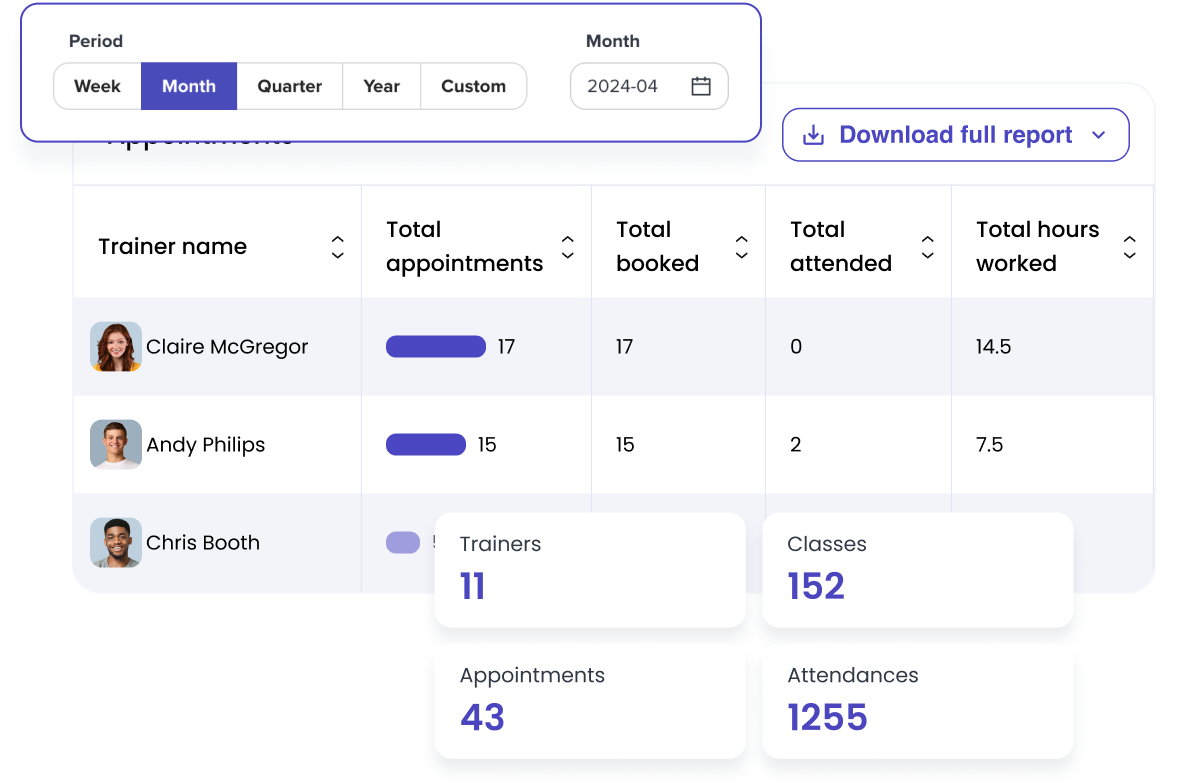Select the Month period option

coord(189,86)
